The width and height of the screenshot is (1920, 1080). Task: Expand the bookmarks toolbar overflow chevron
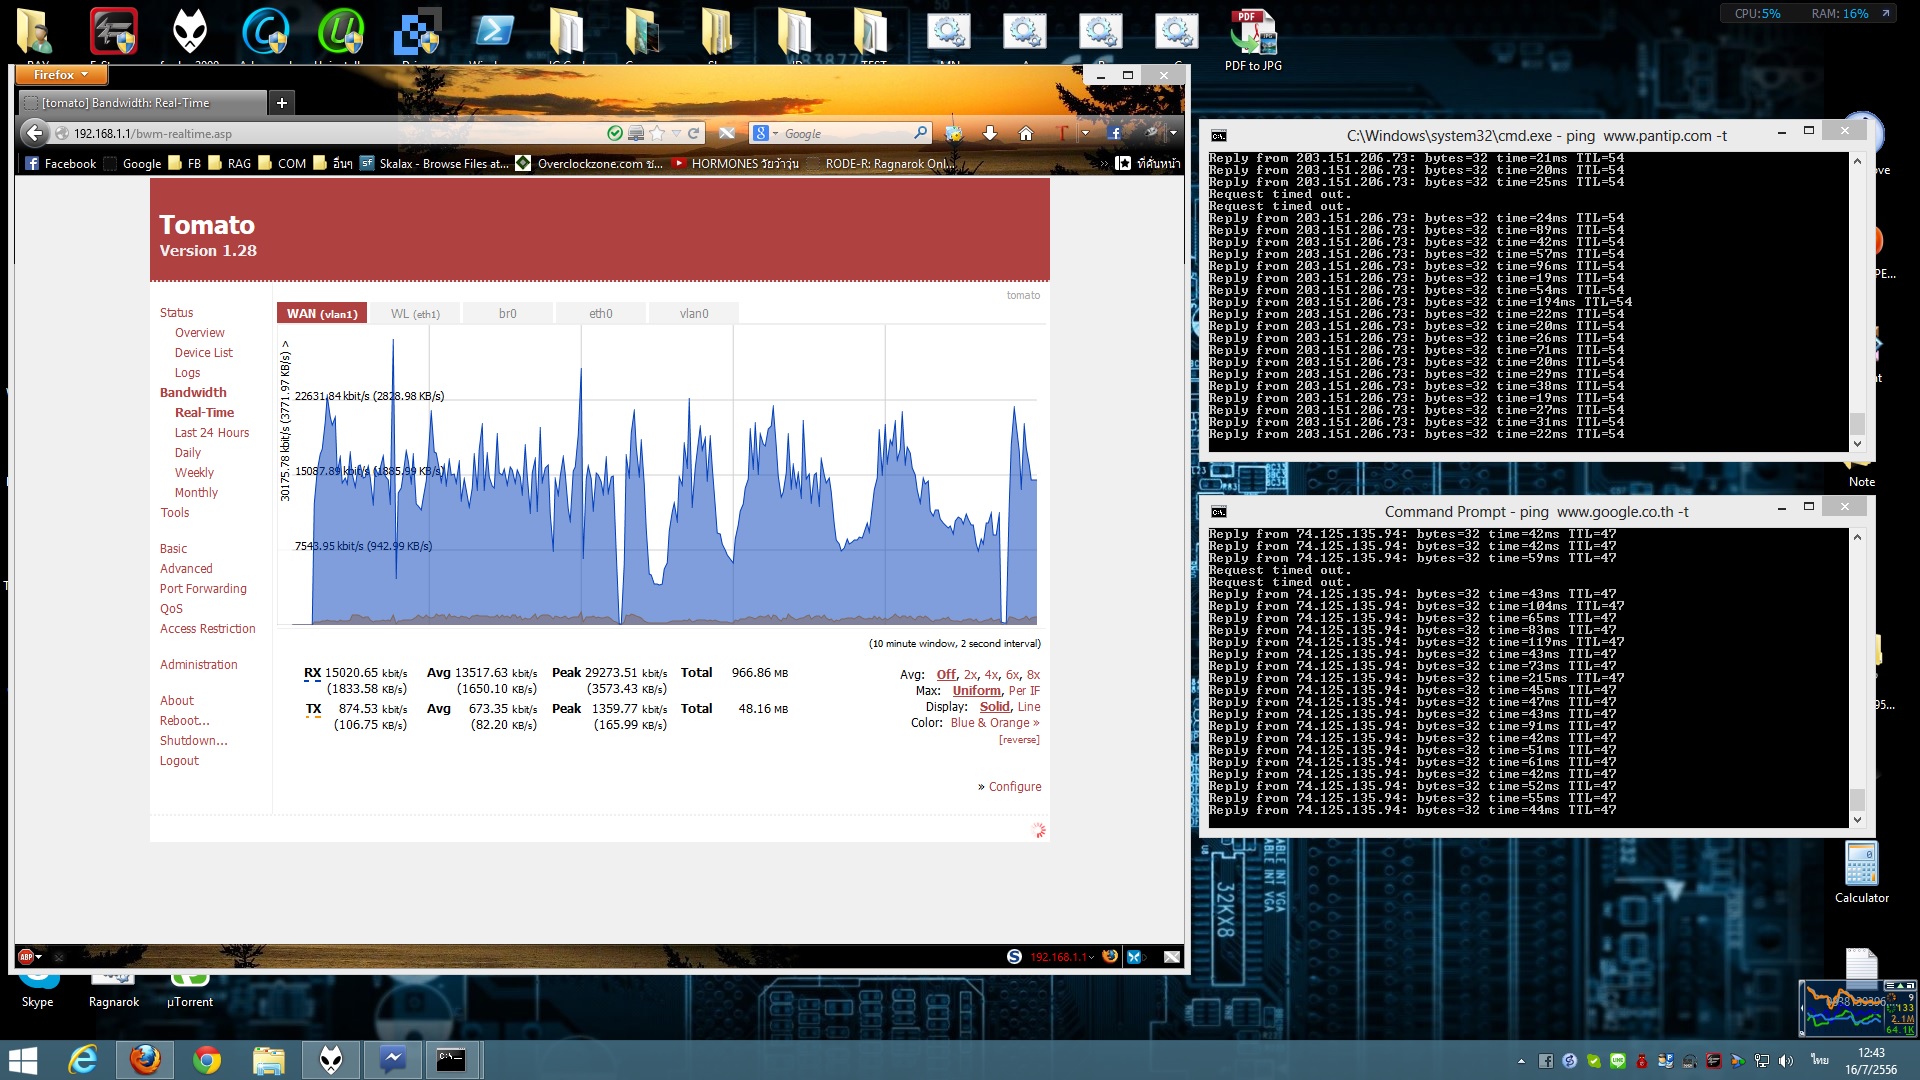click(1104, 164)
